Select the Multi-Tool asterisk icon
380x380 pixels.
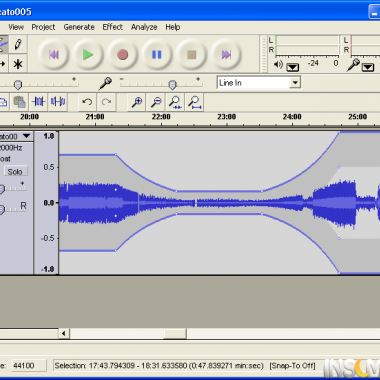click(x=18, y=64)
